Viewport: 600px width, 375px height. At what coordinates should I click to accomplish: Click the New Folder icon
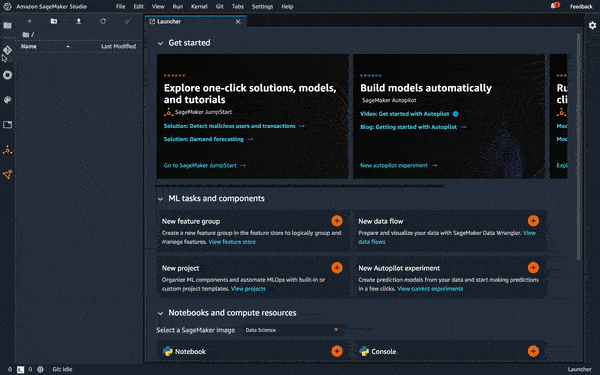(54, 21)
